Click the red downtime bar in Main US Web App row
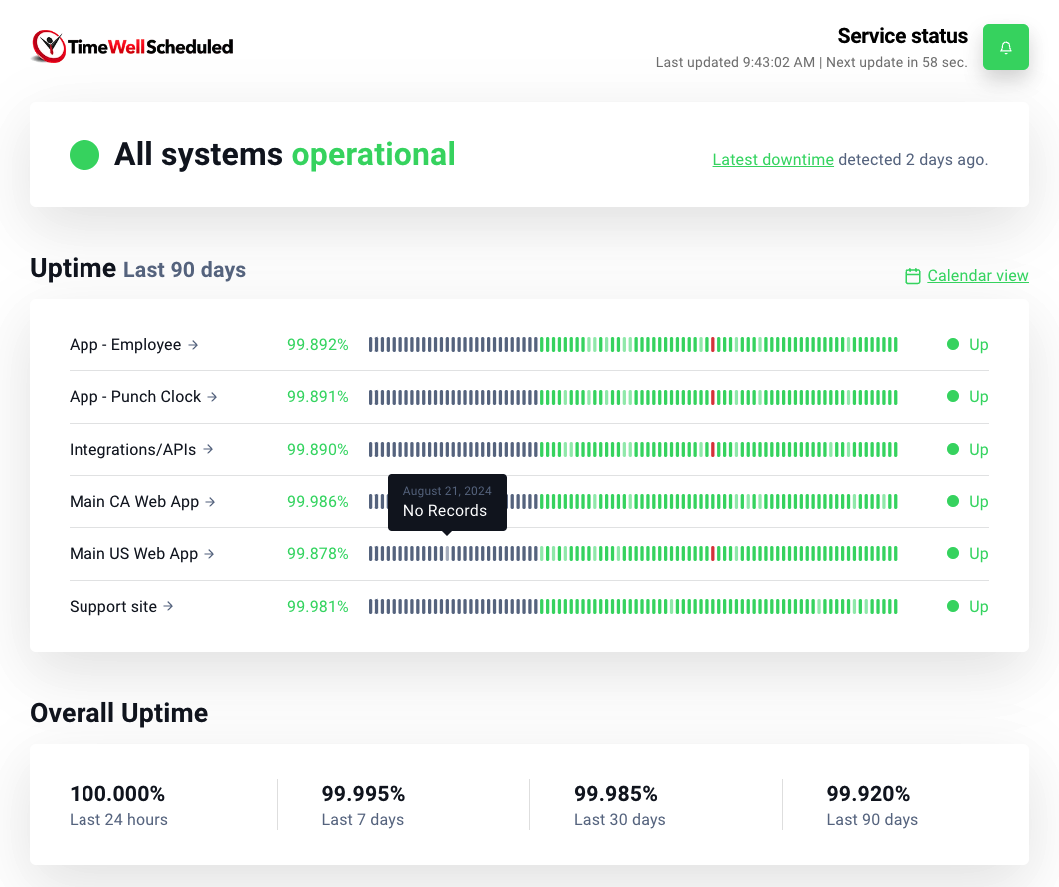1059x887 pixels. (712, 554)
